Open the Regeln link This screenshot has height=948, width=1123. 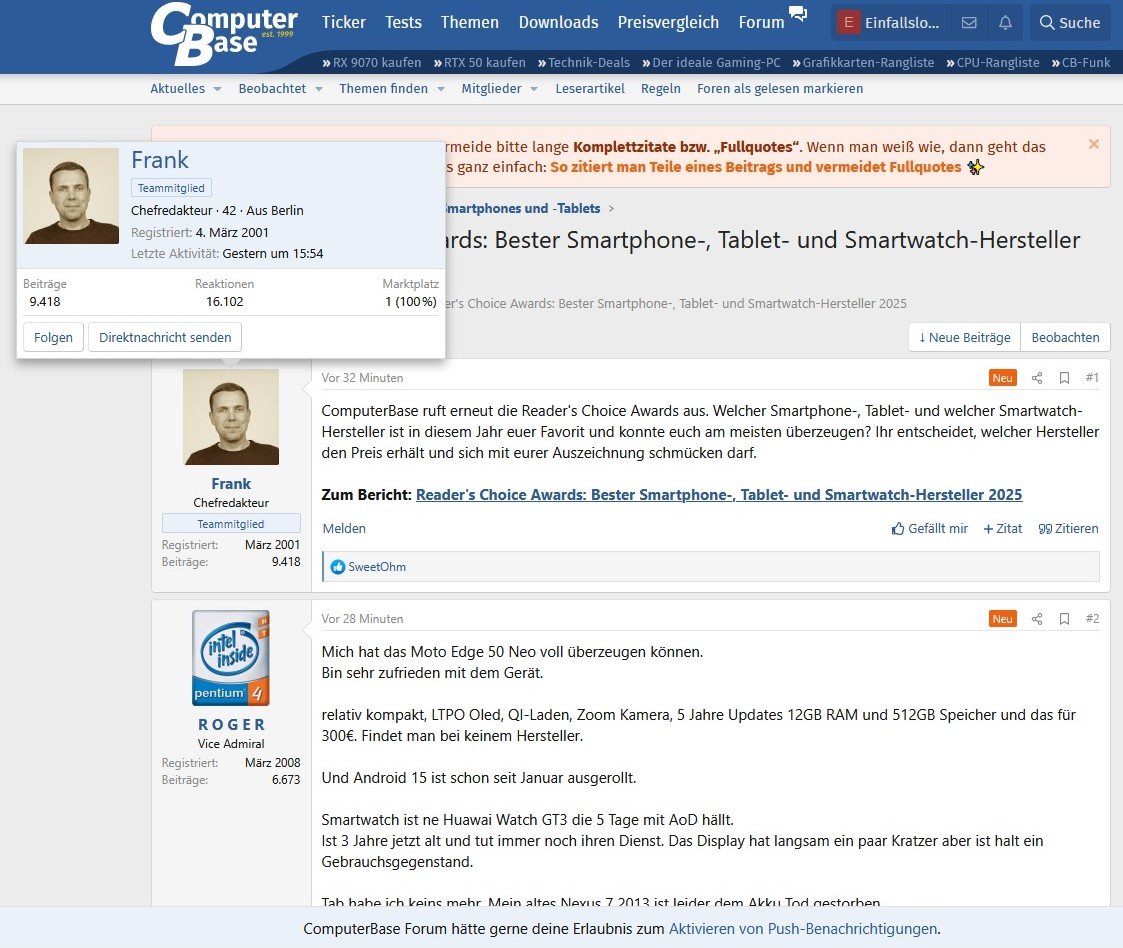click(x=660, y=89)
